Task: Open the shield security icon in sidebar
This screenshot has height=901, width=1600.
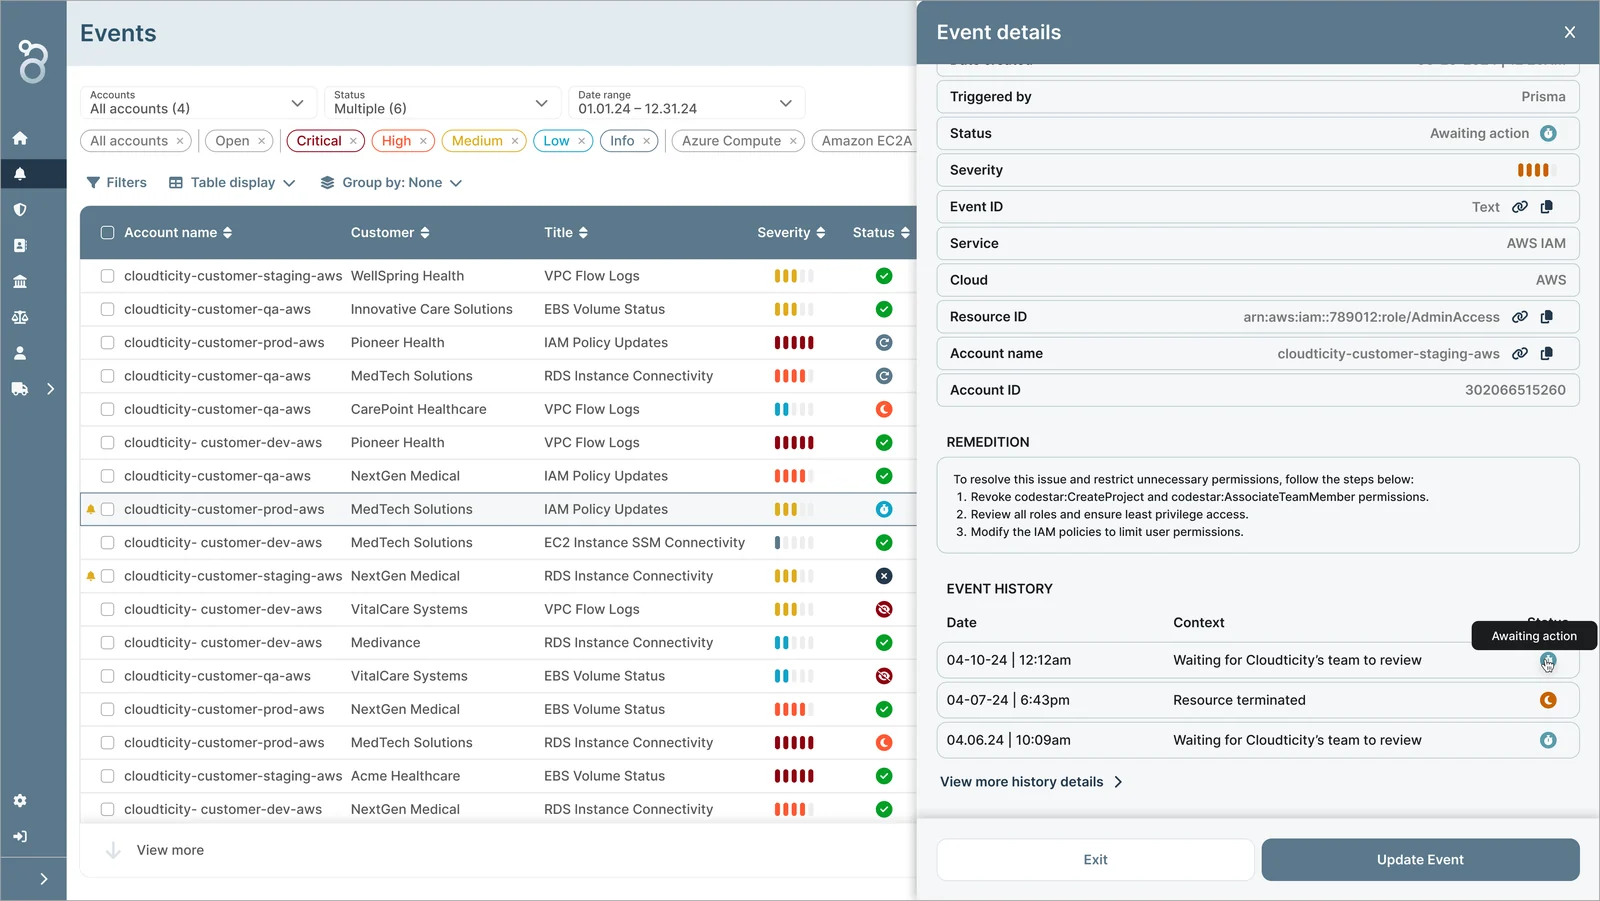Action: (x=20, y=210)
